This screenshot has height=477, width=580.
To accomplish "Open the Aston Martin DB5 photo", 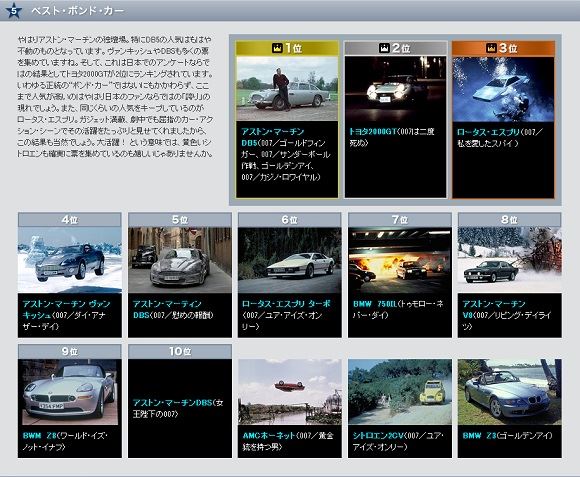I will point(287,88).
